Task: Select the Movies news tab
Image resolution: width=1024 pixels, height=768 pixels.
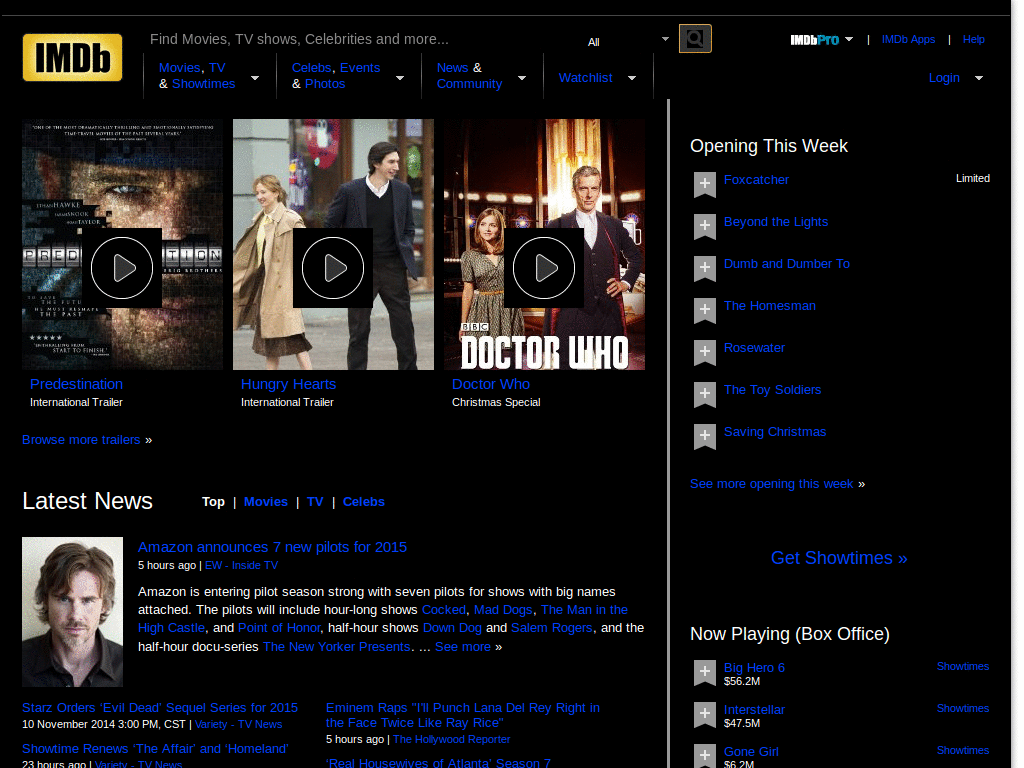Action: tap(266, 502)
